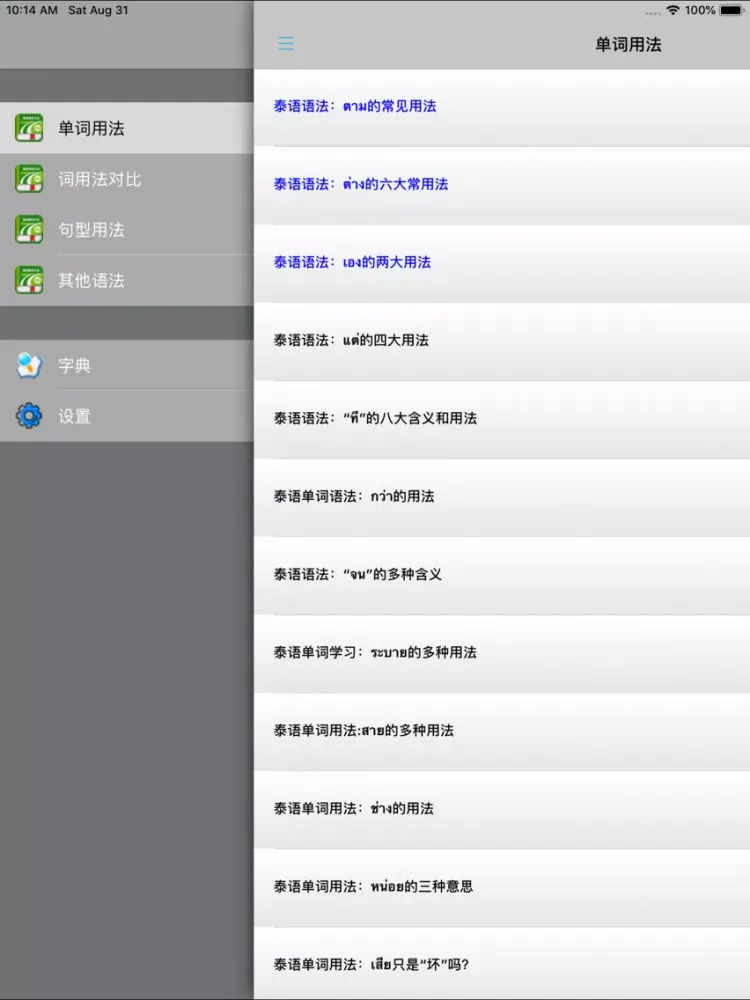
Task: Open article 泰语单词用法:สาย的多种用法
Action: [x=502, y=731]
